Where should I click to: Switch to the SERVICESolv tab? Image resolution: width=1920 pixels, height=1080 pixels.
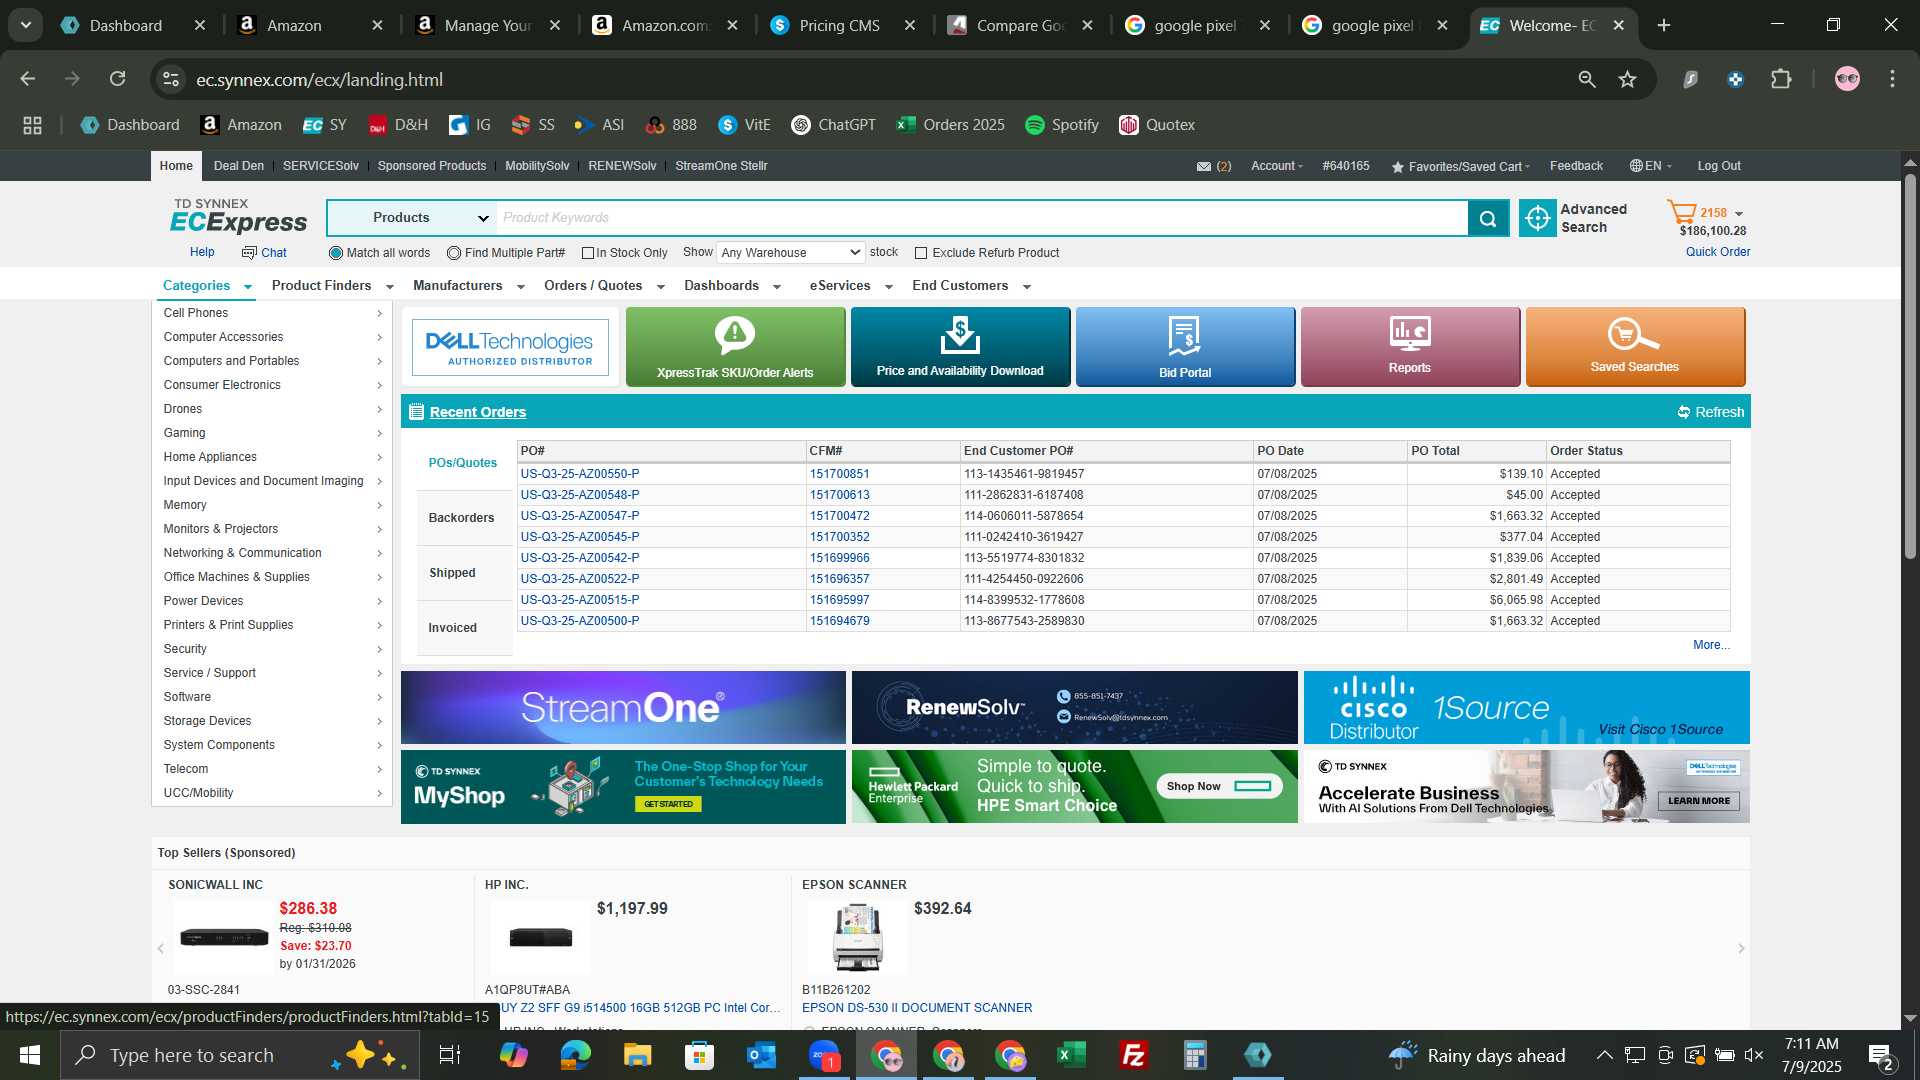(x=320, y=166)
